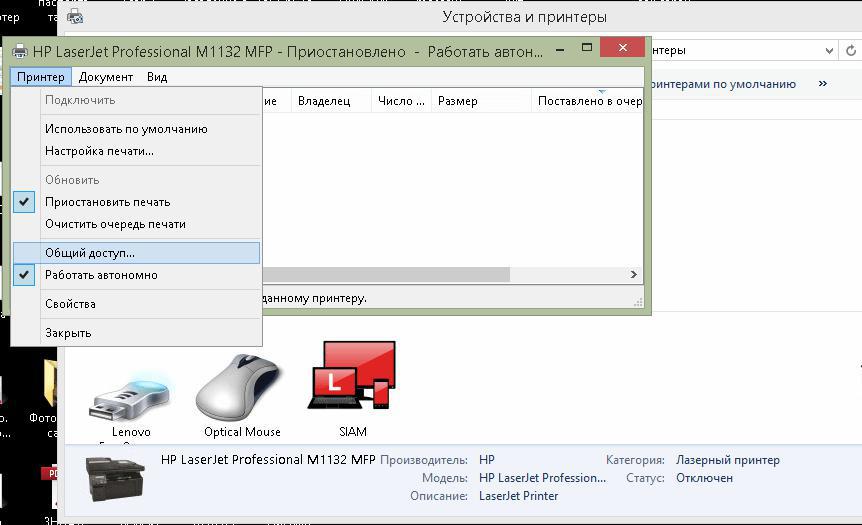Open the Вид menu

coord(157,77)
